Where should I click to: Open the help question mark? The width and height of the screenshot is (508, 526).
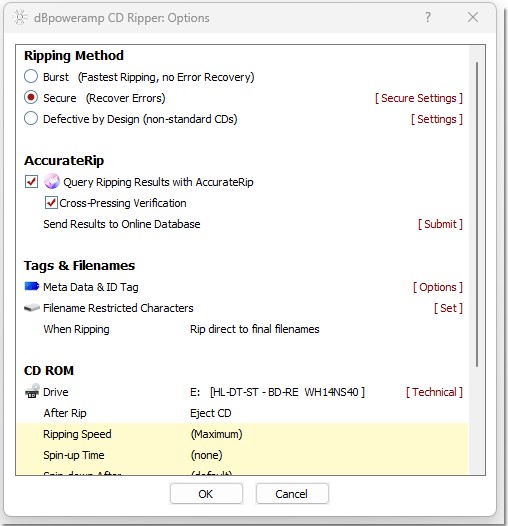(428, 17)
